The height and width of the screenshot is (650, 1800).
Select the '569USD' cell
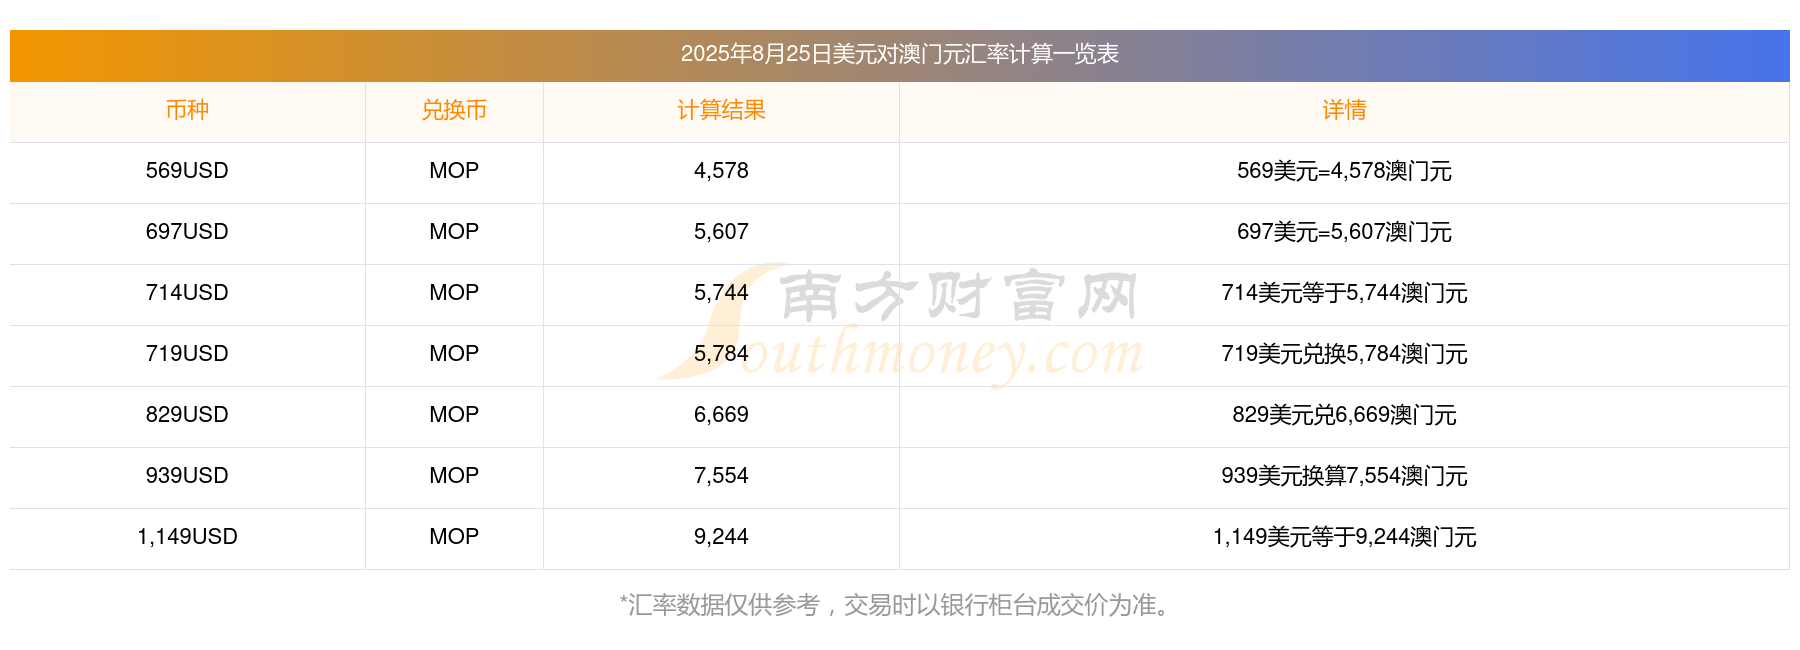pos(187,171)
